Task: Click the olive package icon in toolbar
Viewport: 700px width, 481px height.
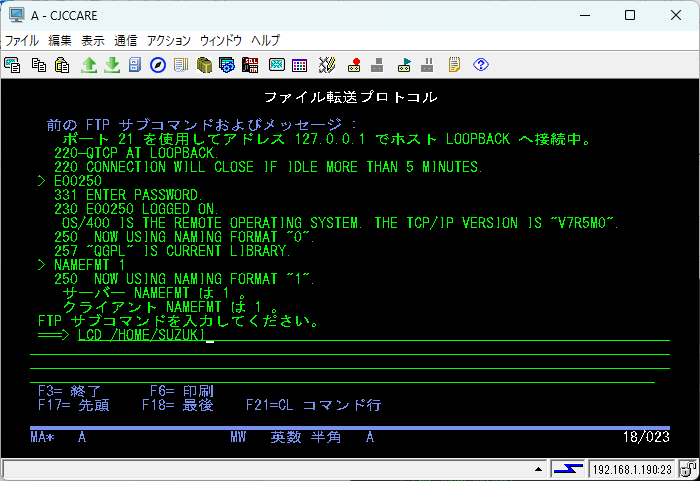Action: (x=204, y=65)
